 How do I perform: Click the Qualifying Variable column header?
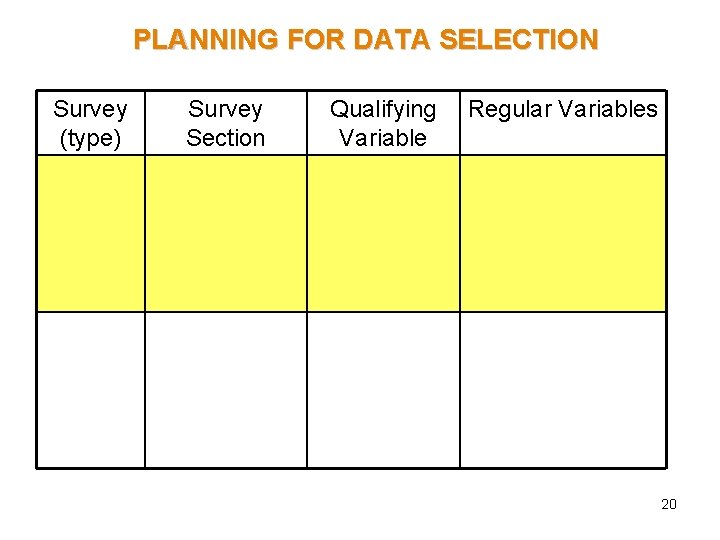pos(383,123)
